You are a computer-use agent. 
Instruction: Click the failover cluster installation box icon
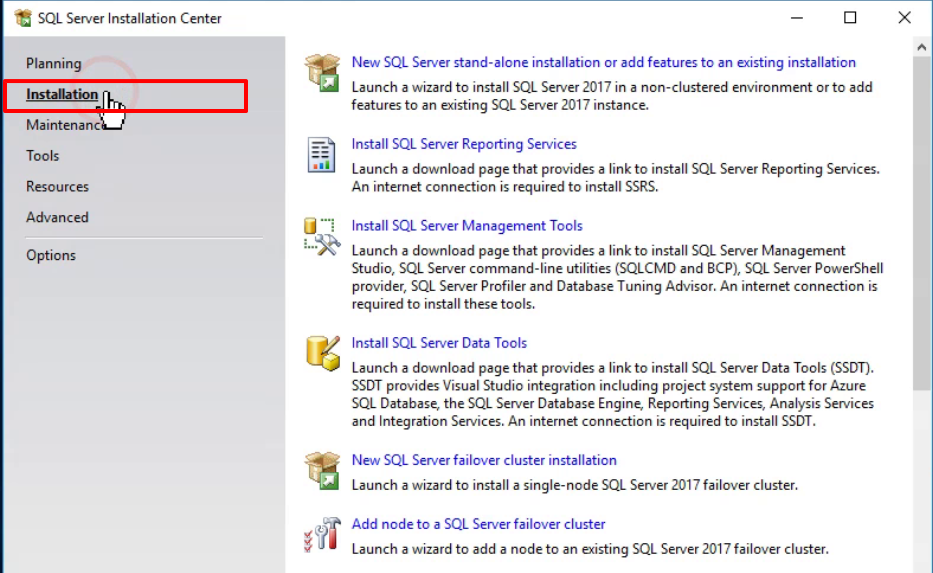point(322,471)
